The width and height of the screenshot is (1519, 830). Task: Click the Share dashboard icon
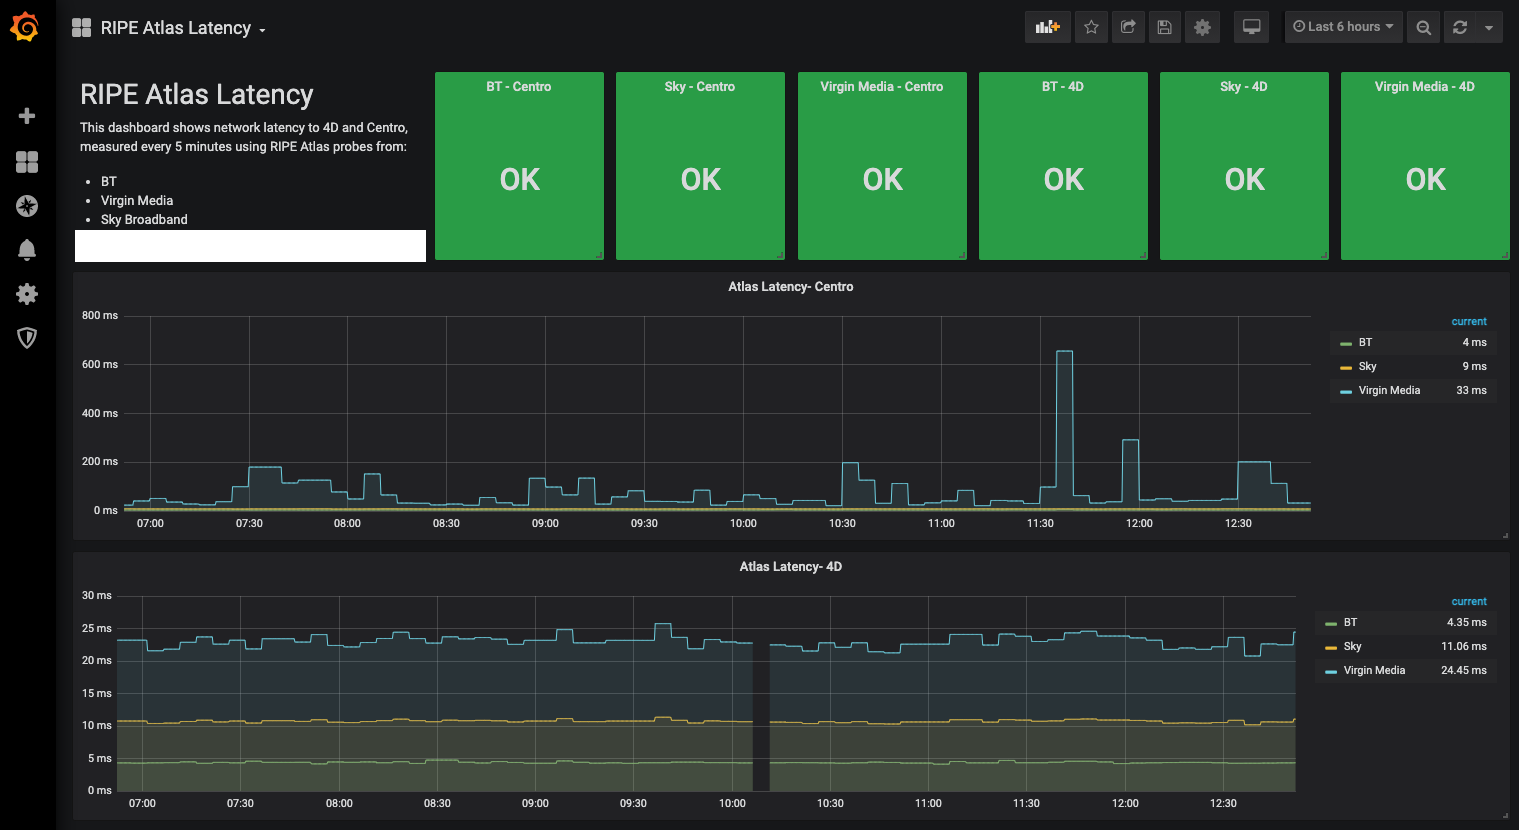1128,27
